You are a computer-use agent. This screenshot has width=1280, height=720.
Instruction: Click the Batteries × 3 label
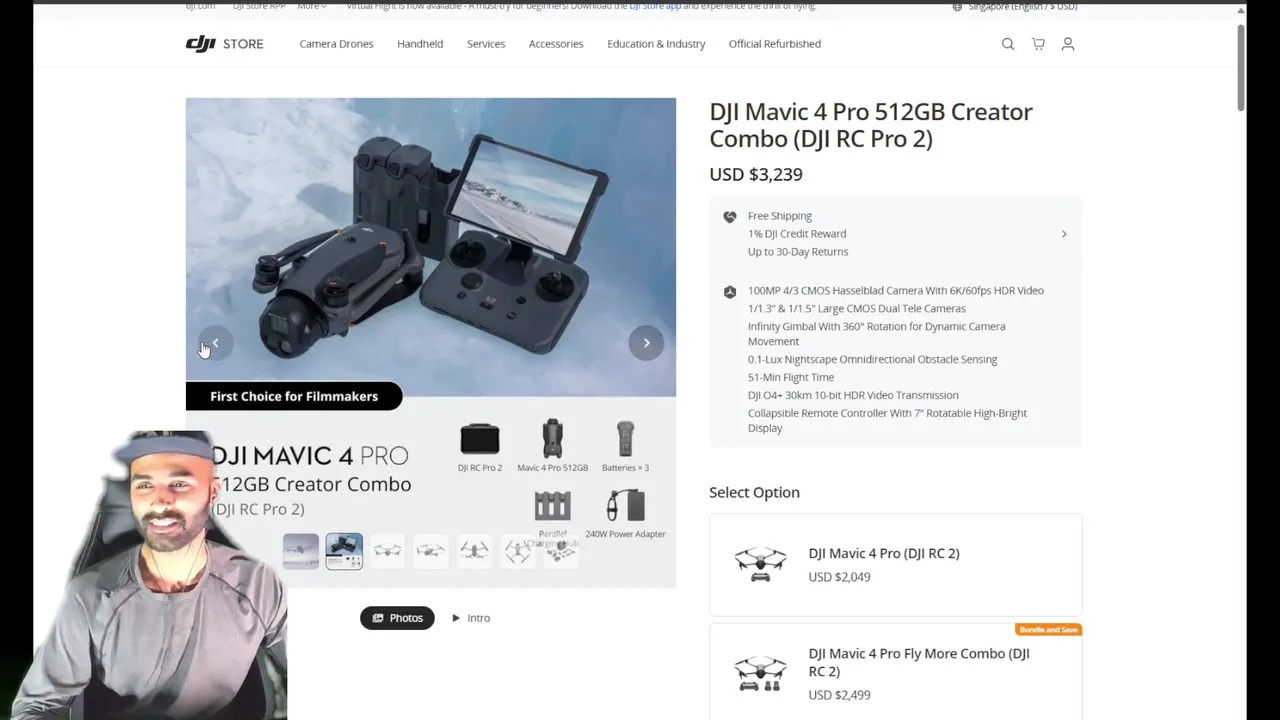(x=625, y=468)
